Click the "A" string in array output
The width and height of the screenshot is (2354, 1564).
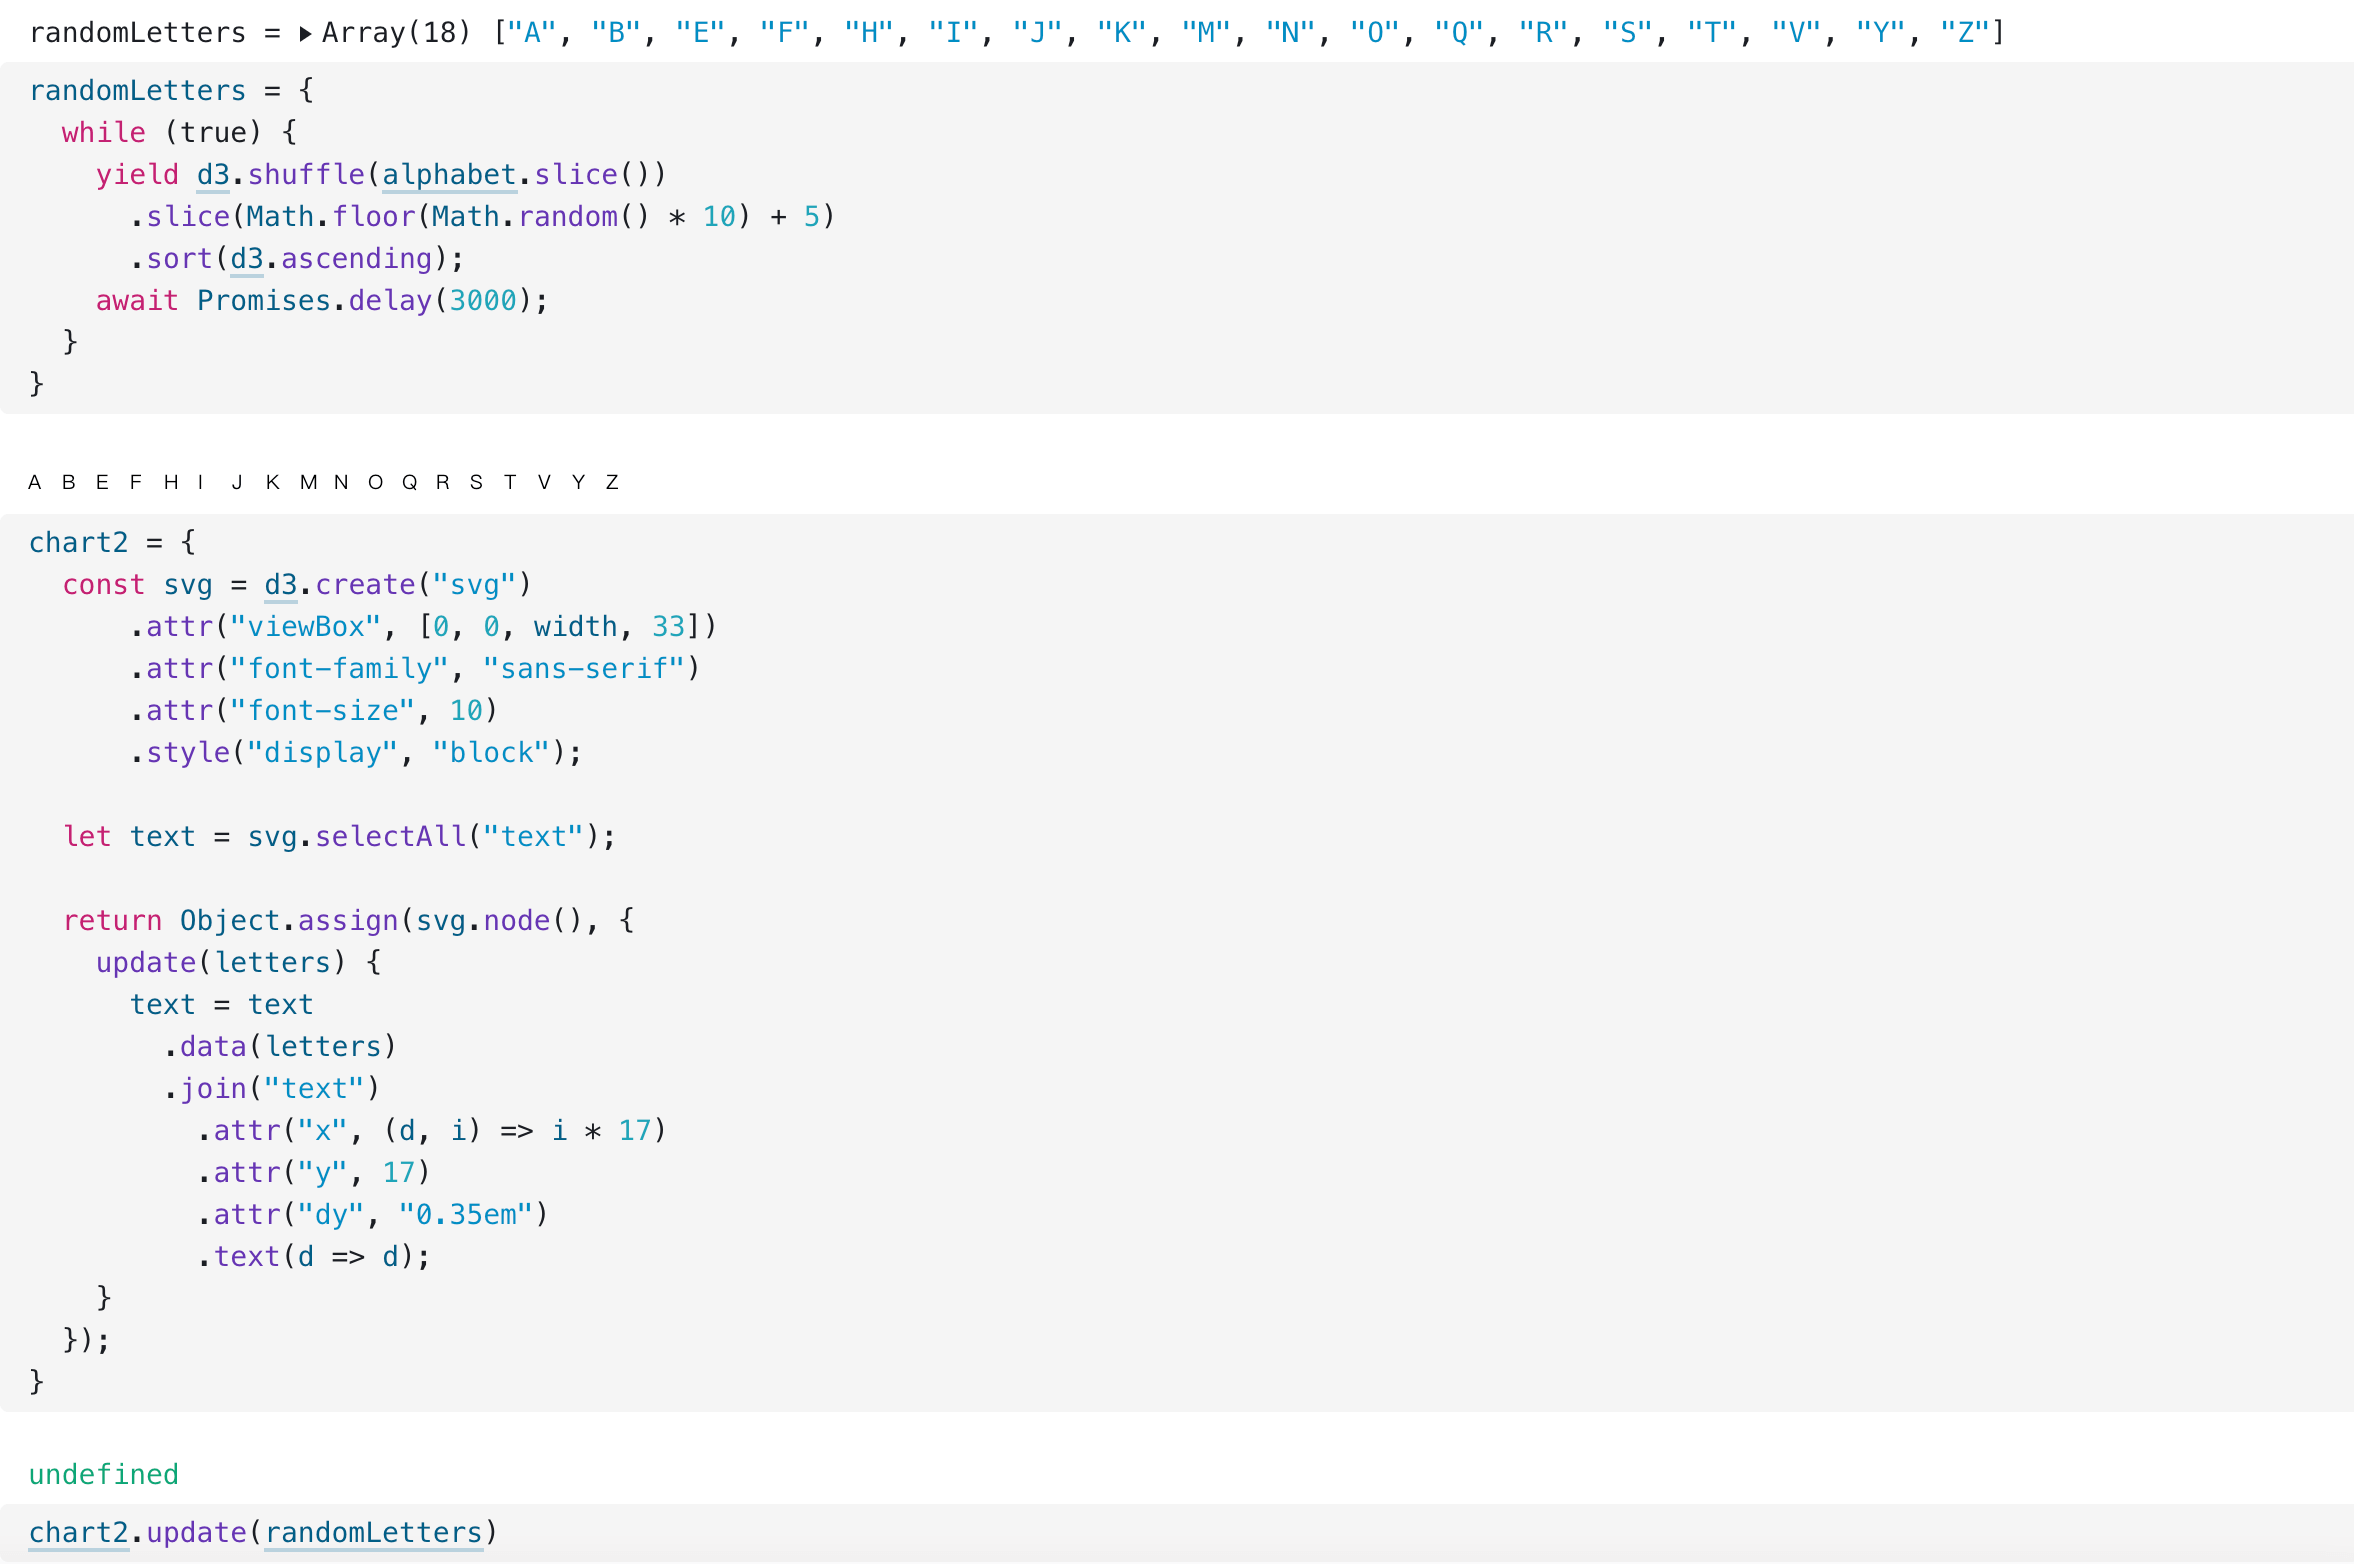[x=532, y=33]
